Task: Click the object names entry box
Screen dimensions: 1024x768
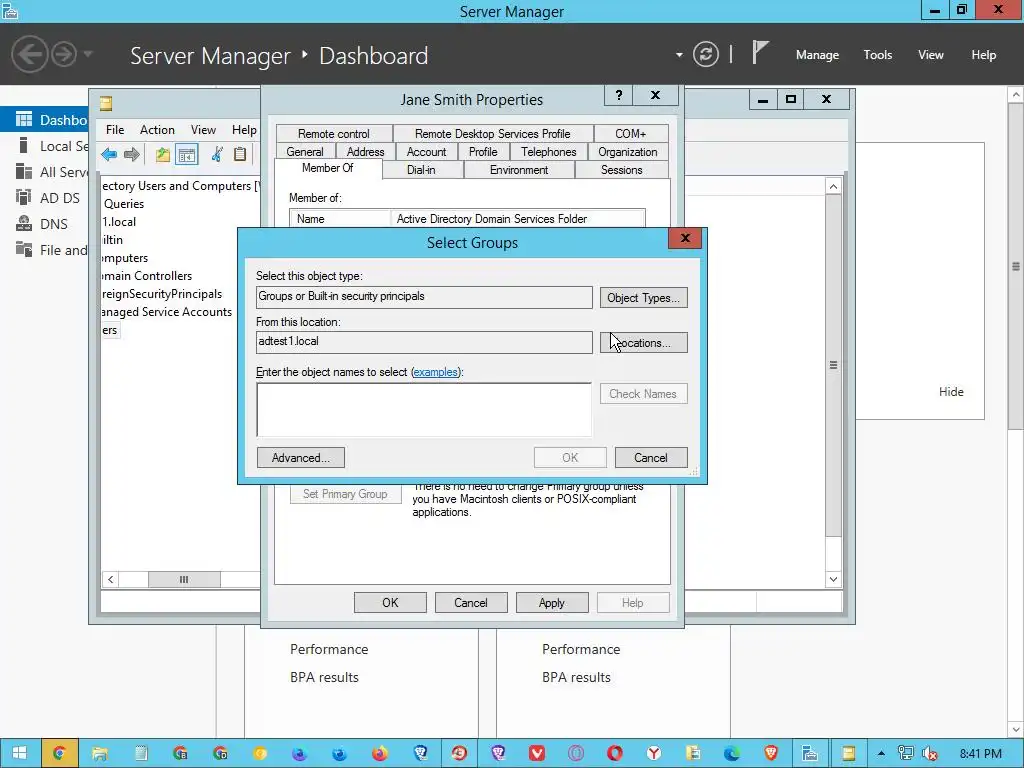Action: (424, 409)
